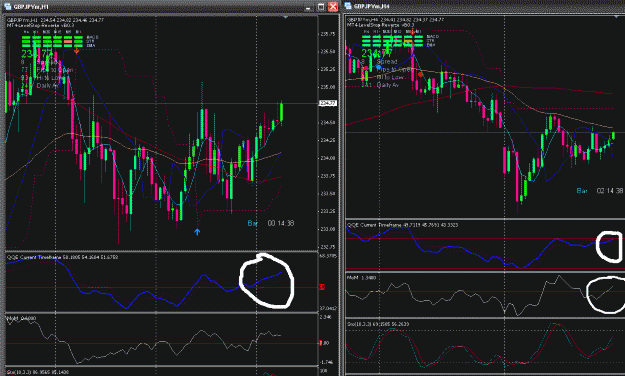Image resolution: width=625 pixels, height=376 pixels.
Task: Maximize the GBPJPYm,H1 chart window
Action: 321,7
